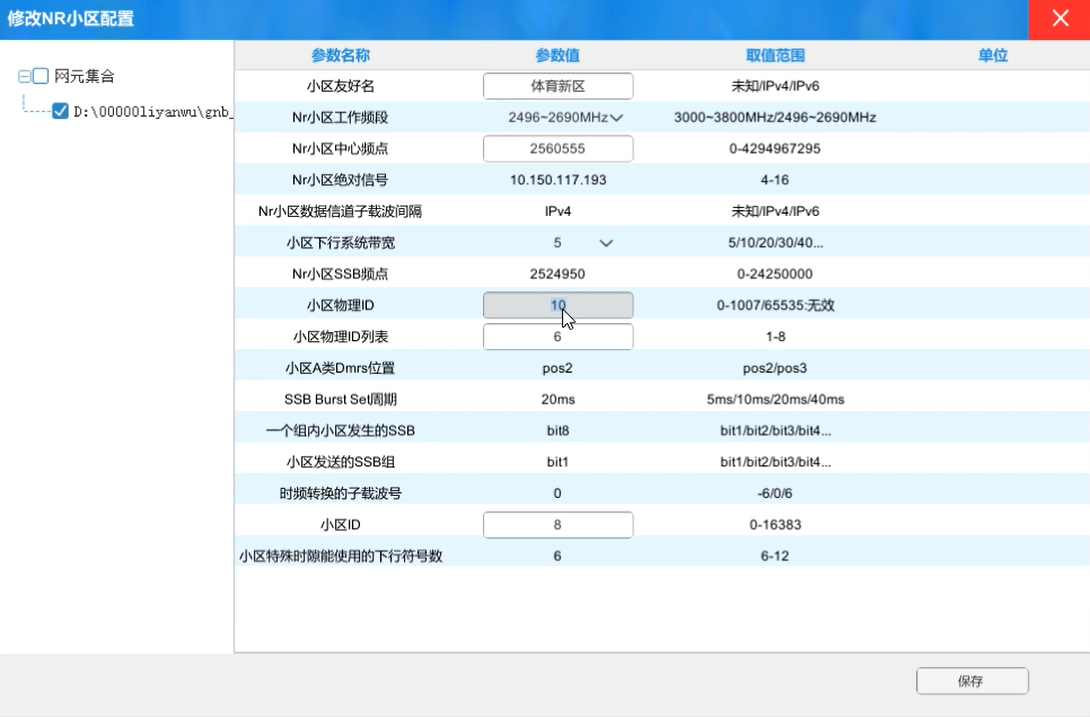1090x717 pixels.
Task: Click the 取值范围 column header
Action: tap(775, 56)
